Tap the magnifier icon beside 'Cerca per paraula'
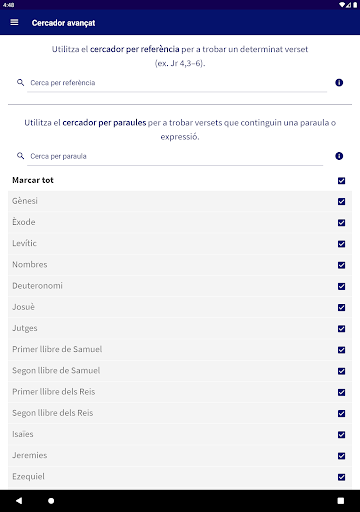The height and width of the screenshot is (512, 360). coord(20,156)
